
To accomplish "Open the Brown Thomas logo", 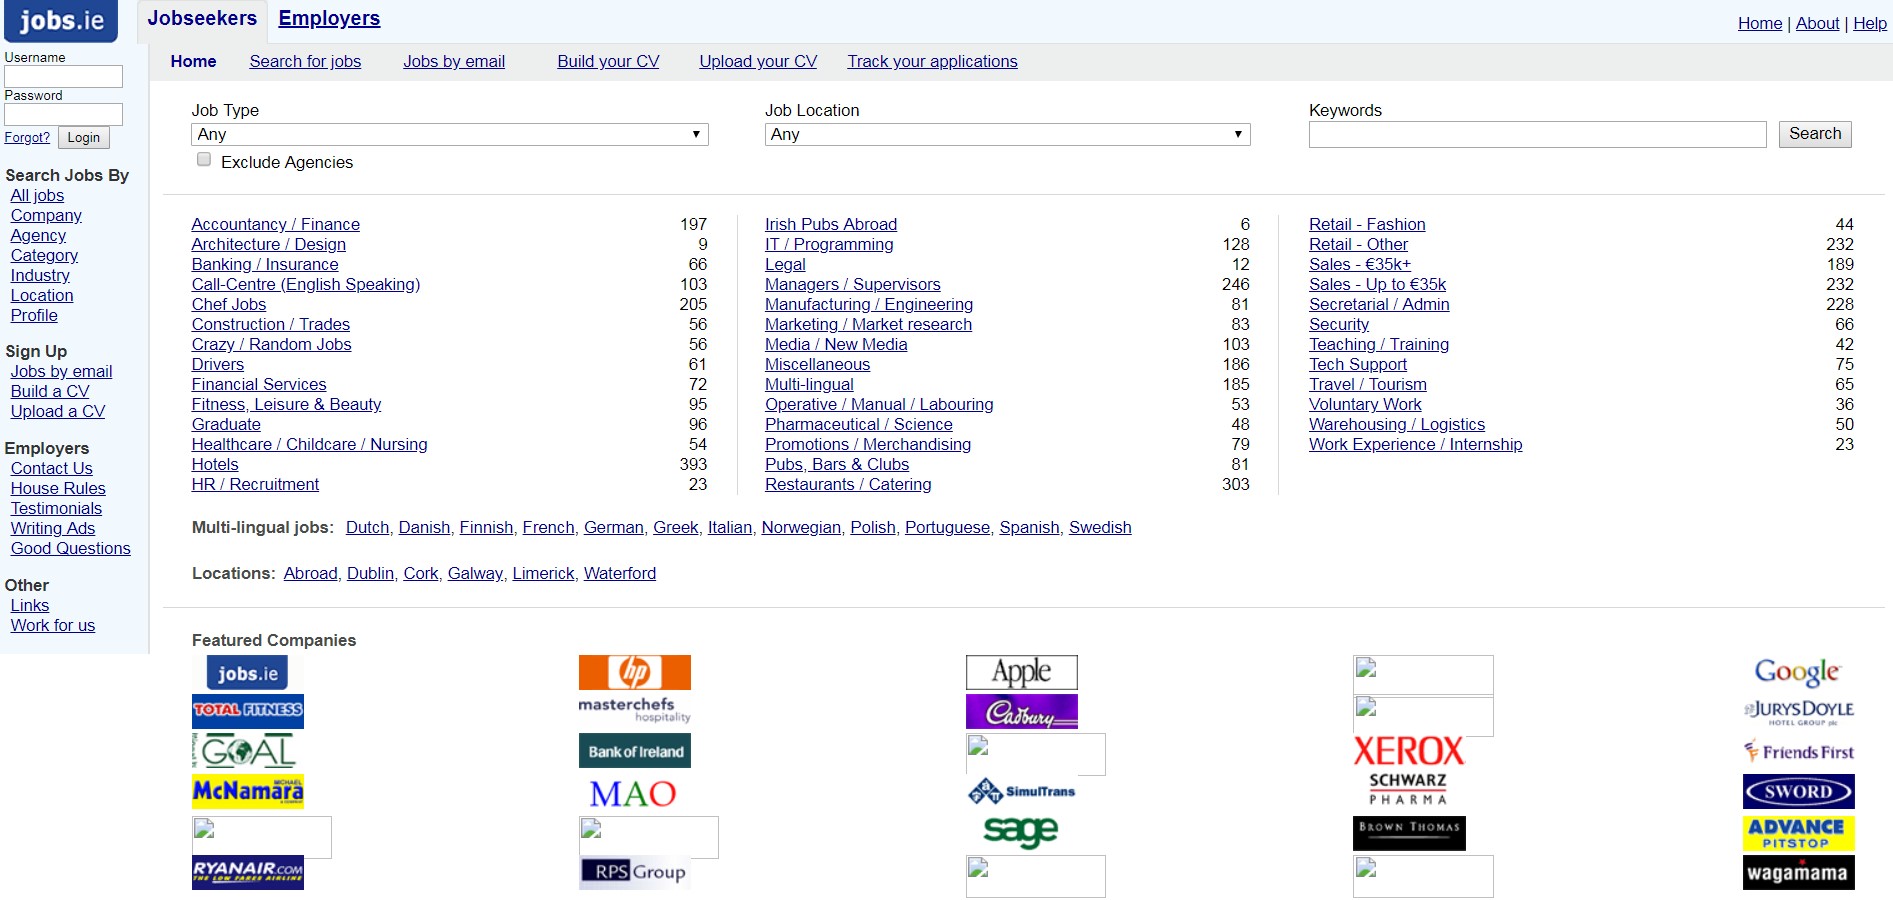I will click(x=1409, y=833).
